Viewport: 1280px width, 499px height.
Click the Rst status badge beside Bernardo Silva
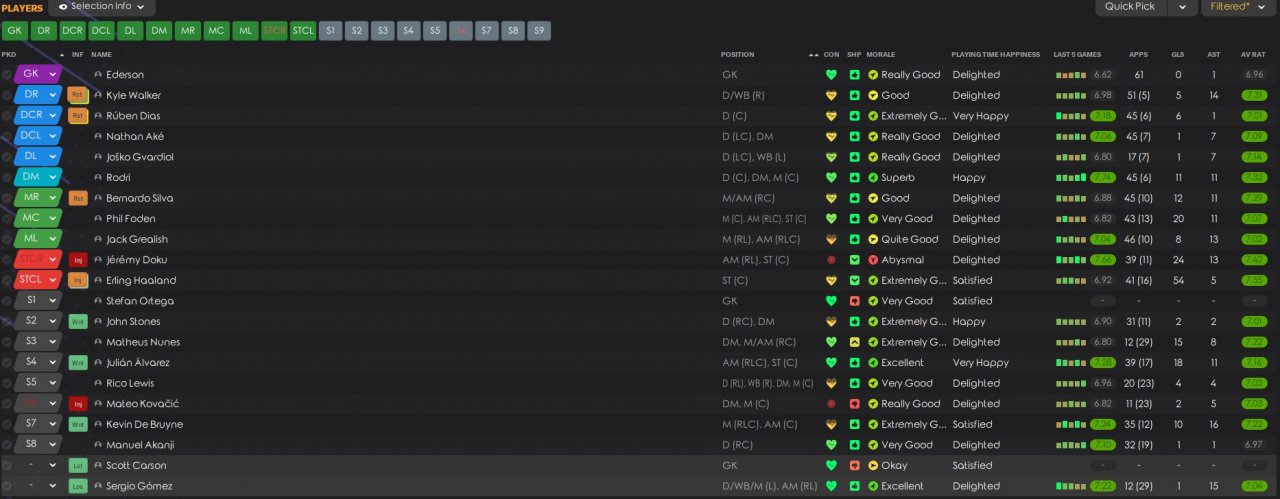tap(78, 198)
